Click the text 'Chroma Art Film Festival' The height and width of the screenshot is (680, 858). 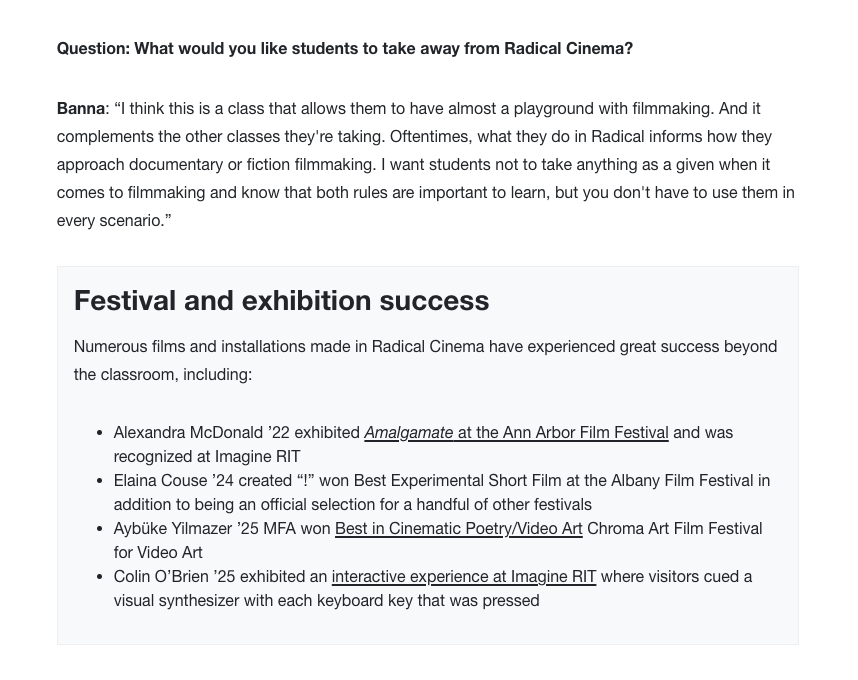(674, 529)
